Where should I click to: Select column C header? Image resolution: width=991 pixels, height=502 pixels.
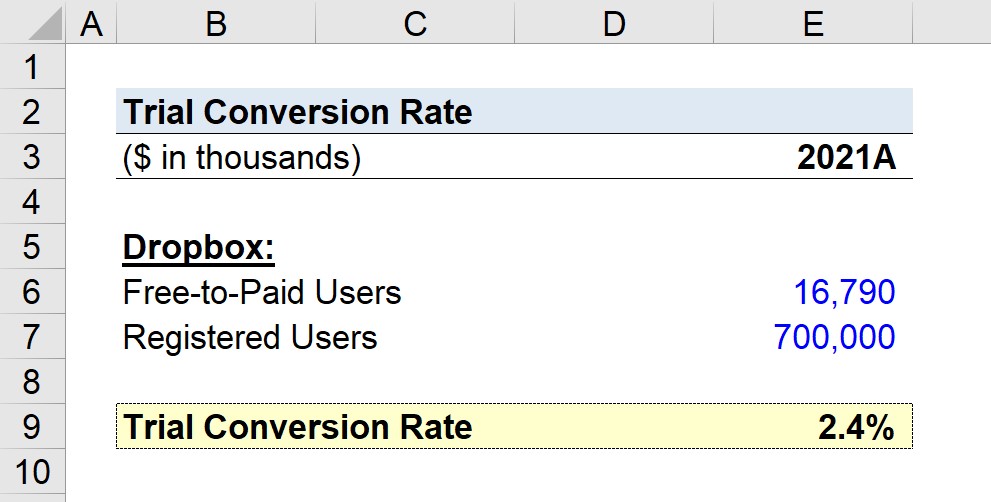point(415,22)
